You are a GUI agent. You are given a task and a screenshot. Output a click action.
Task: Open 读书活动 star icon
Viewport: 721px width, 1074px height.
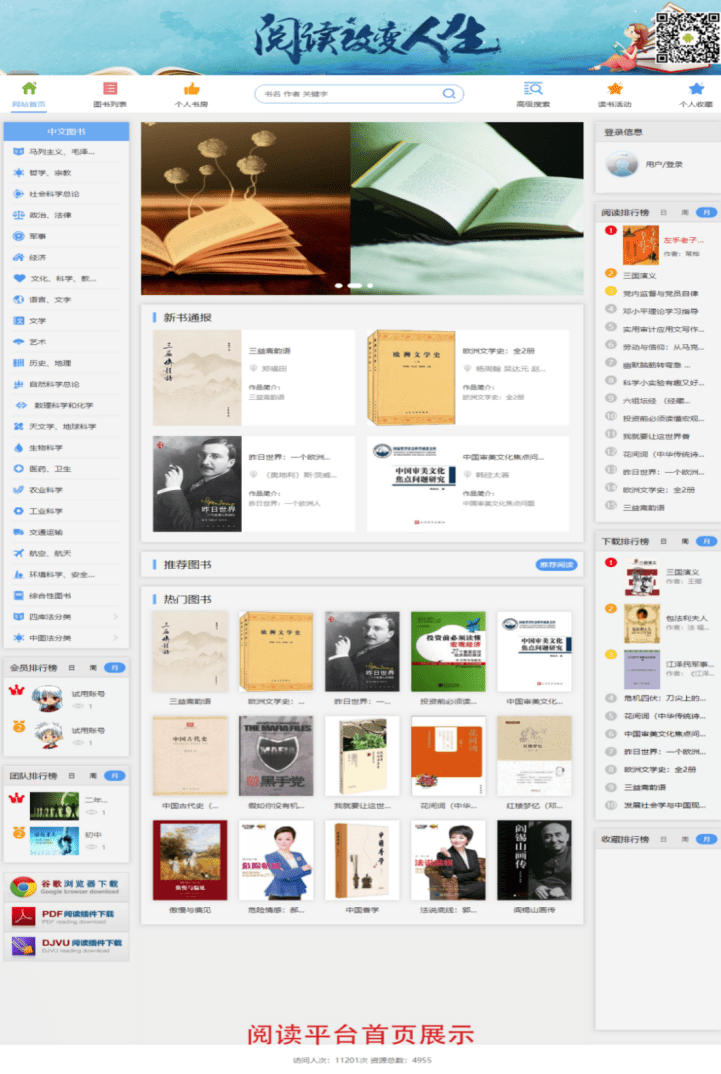tap(615, 88)
